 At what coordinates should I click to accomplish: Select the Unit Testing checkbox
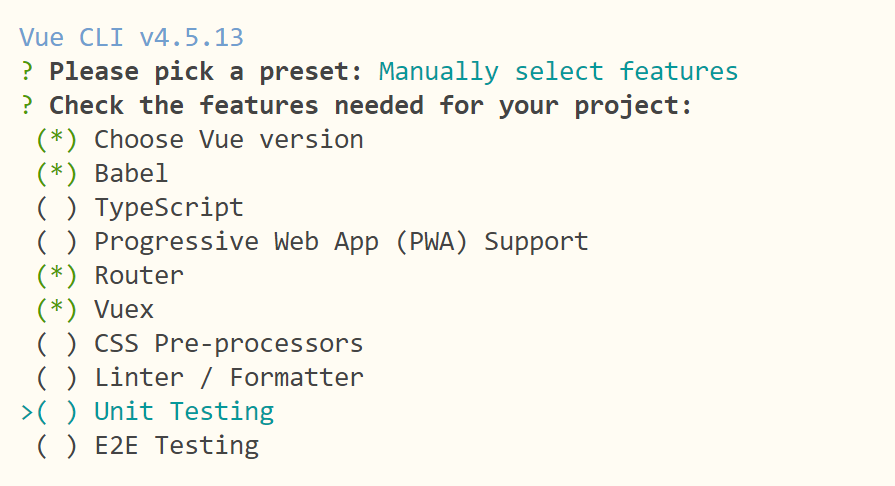56,412
